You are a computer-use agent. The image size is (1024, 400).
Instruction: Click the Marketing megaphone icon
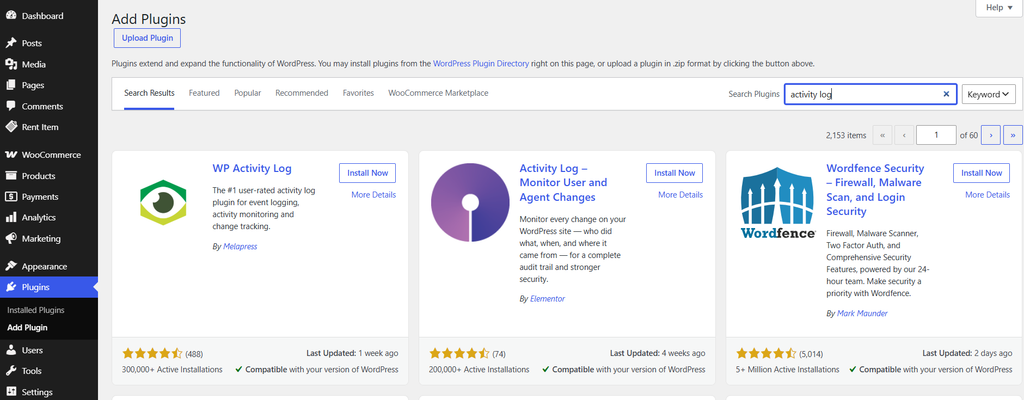pos(10,239)
